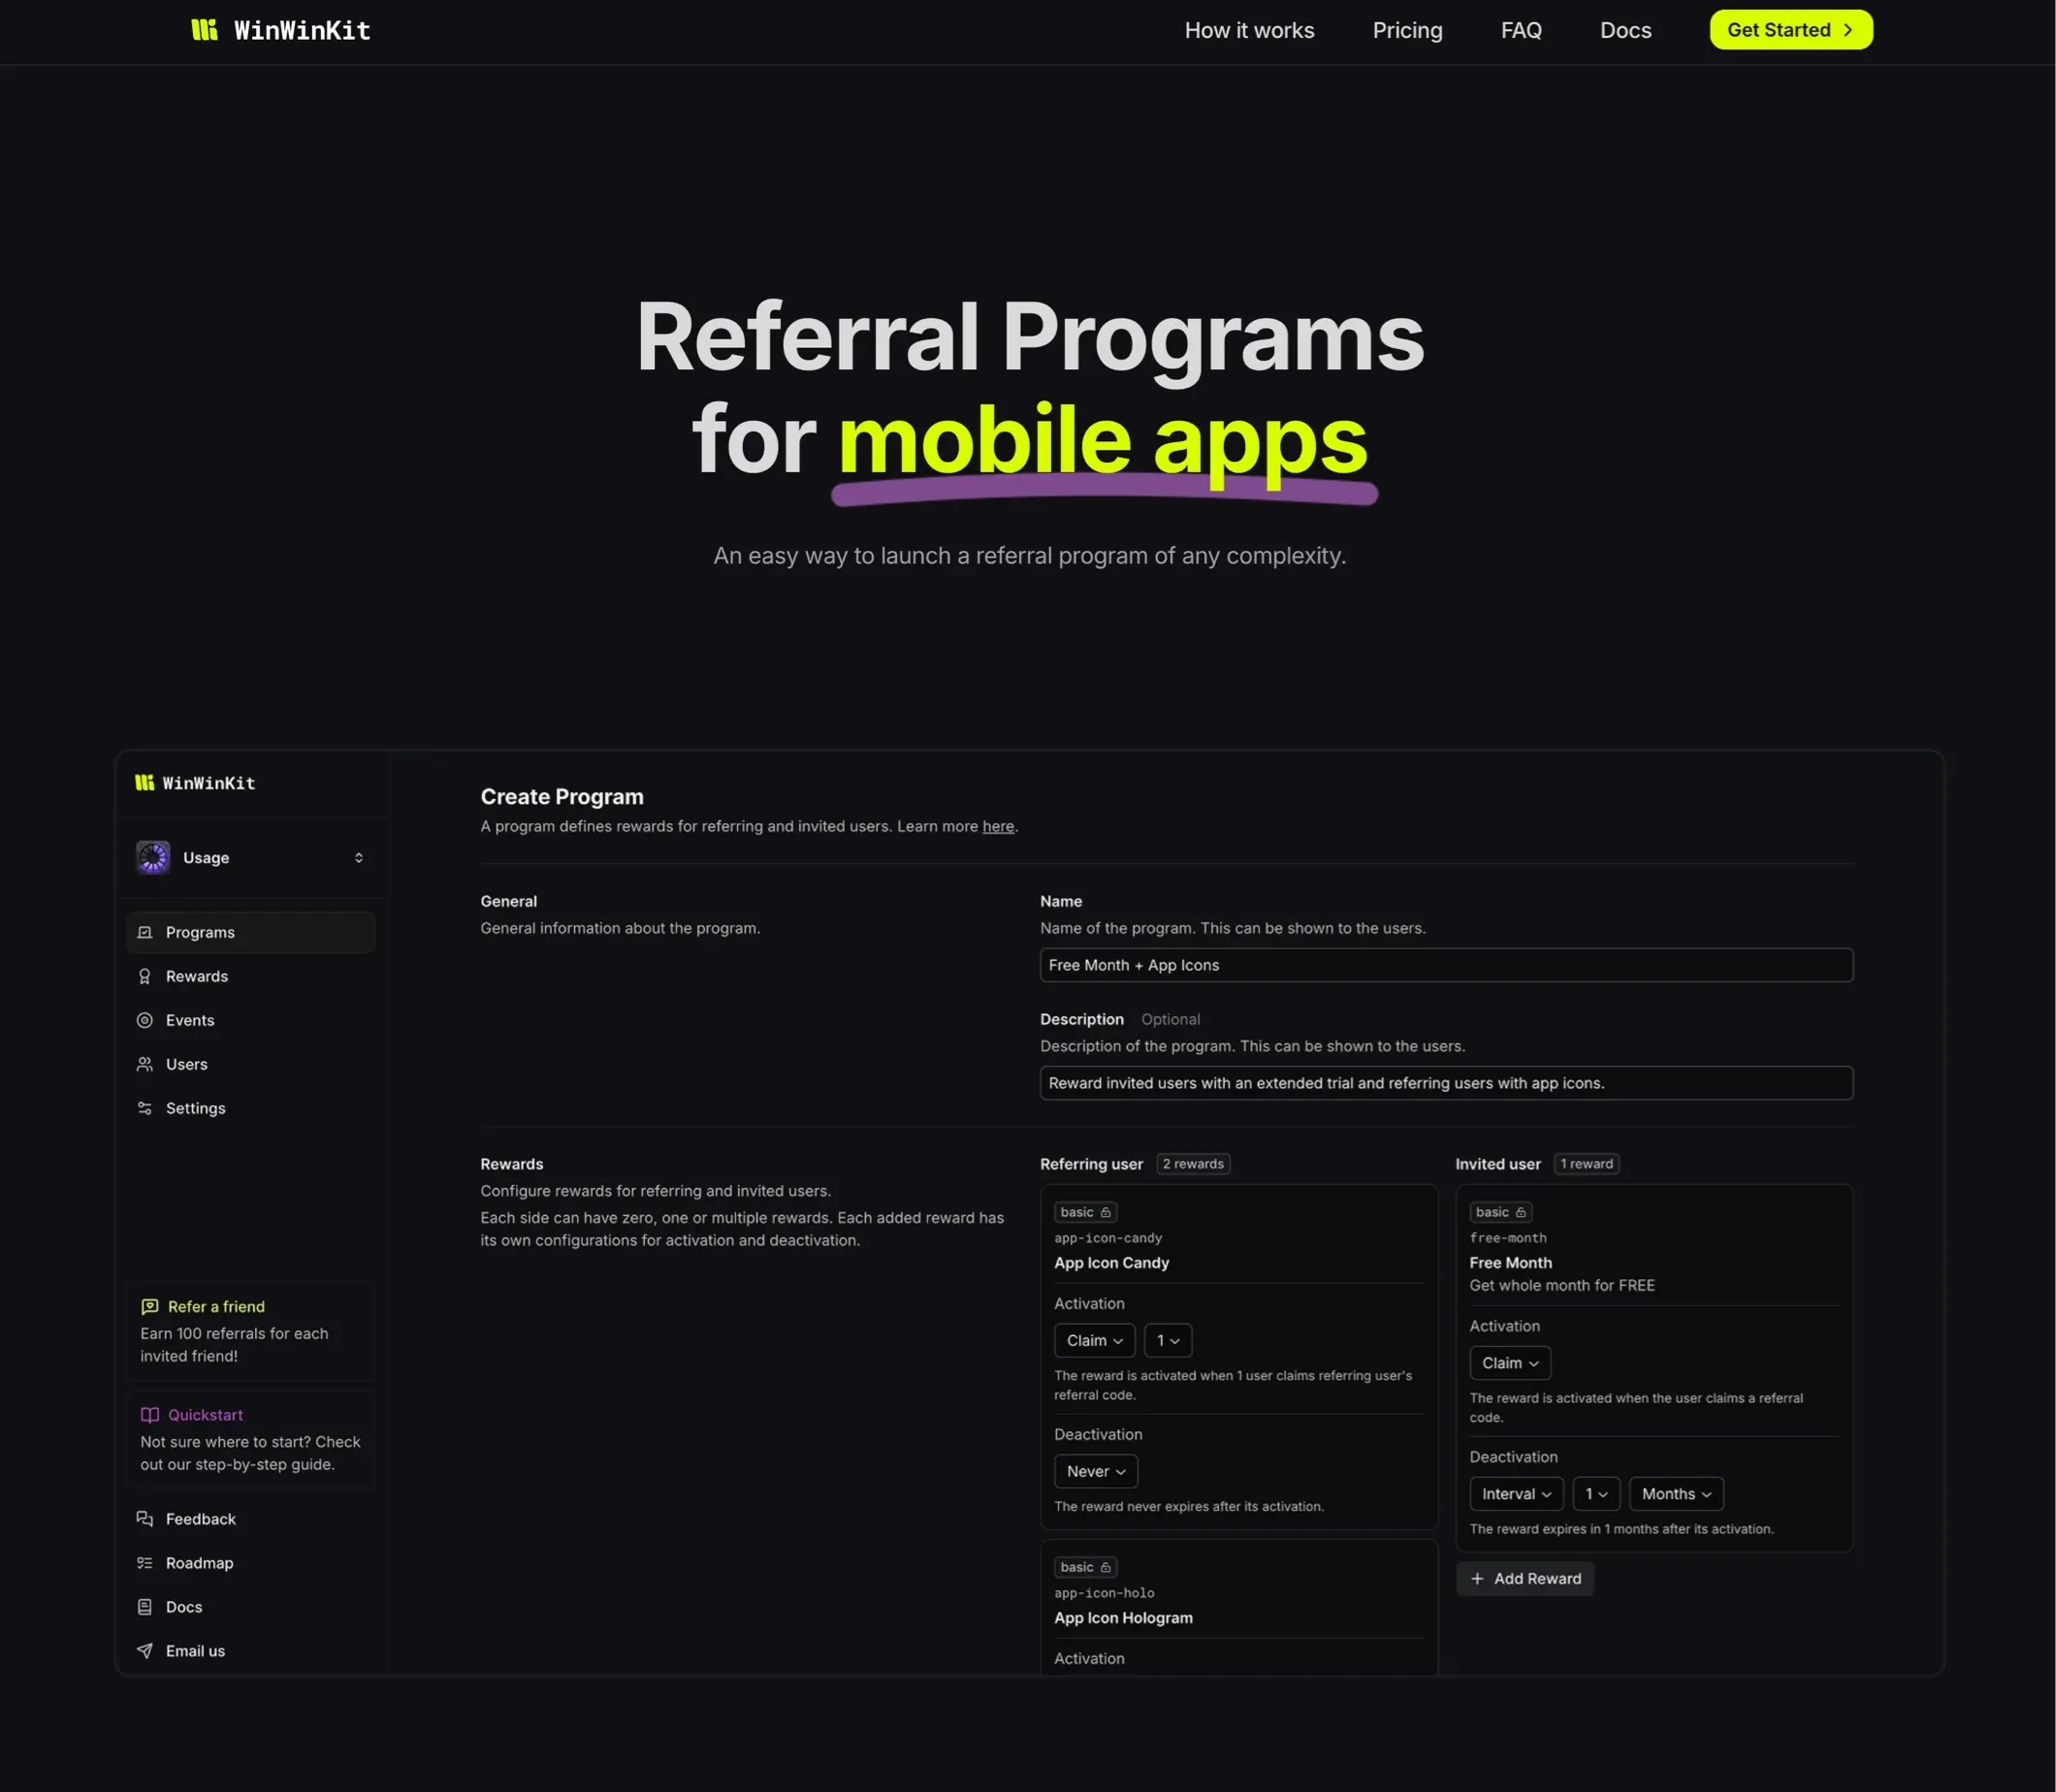Click the Email us paper-plane icon
Screen dimensions: 2056x1792
[145, 1651]
